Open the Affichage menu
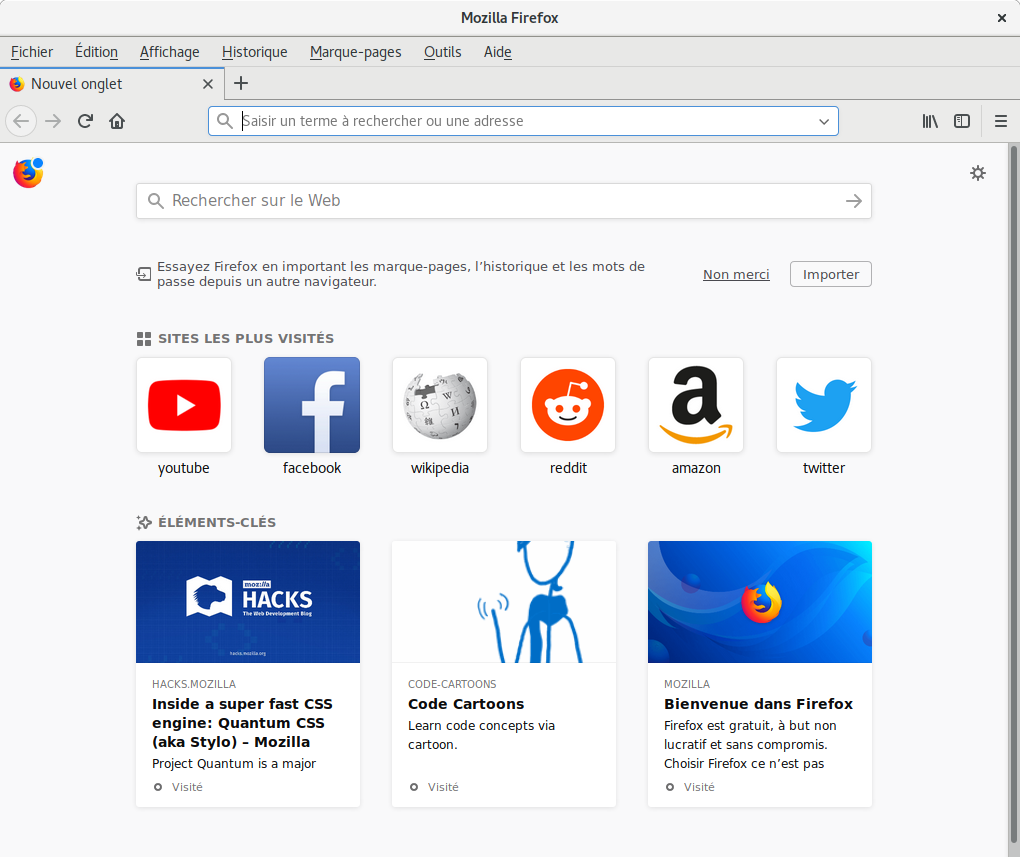 tap(170, 52)
